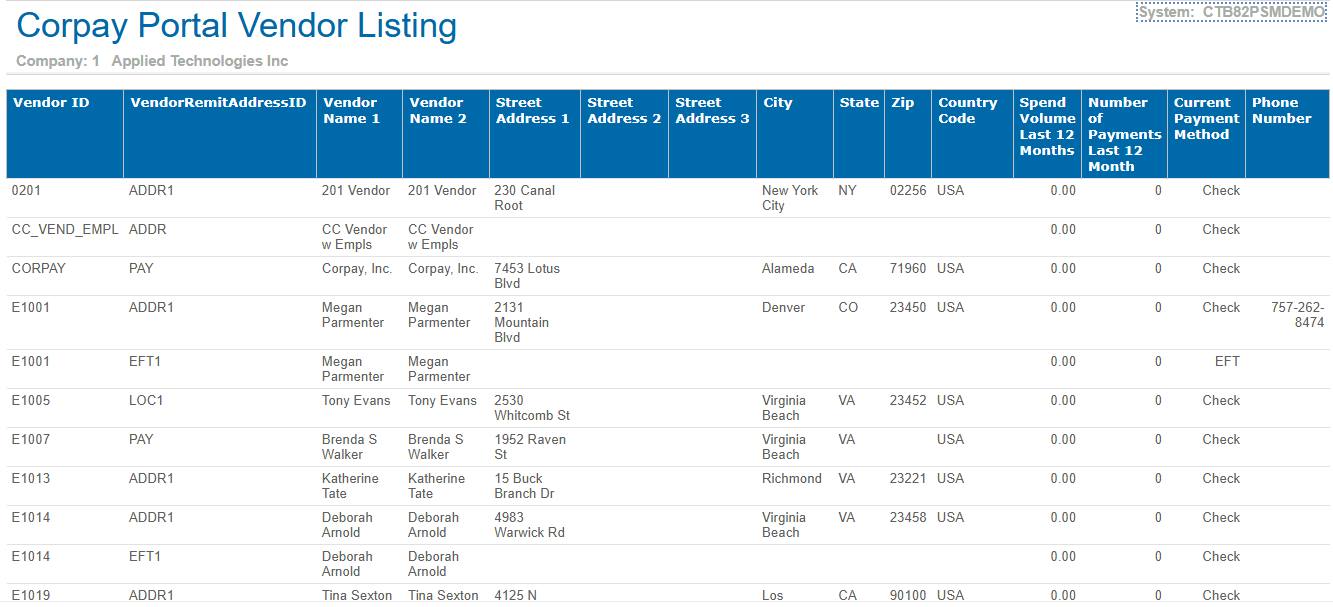Select the VendorRemitAddressID column header
The height and width of the screenshot is (607, 1333).
(x=218, y=103)
